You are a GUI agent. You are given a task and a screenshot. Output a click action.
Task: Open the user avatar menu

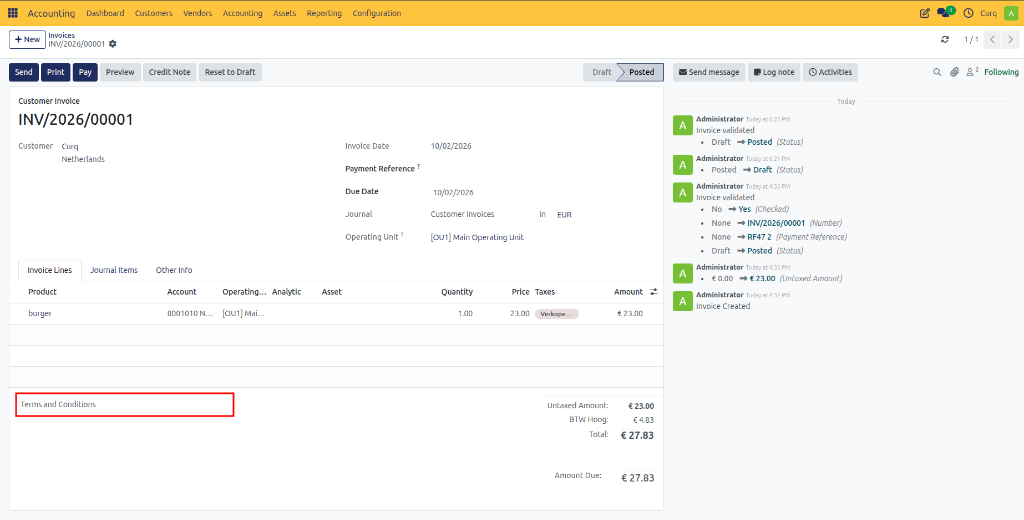[1011, 13]
